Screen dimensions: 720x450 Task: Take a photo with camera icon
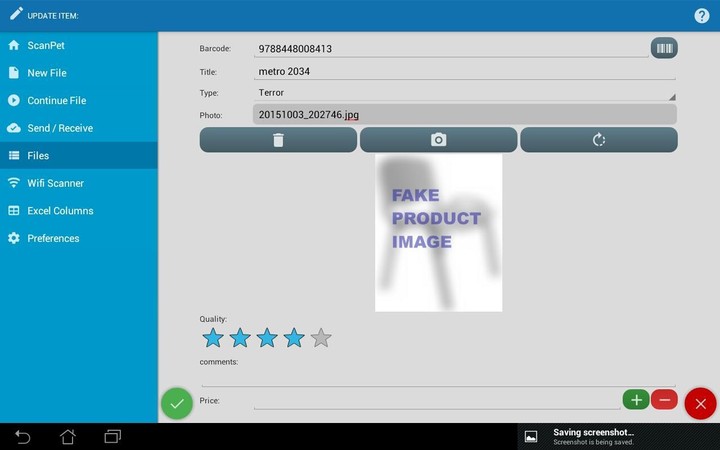(438, 140)
